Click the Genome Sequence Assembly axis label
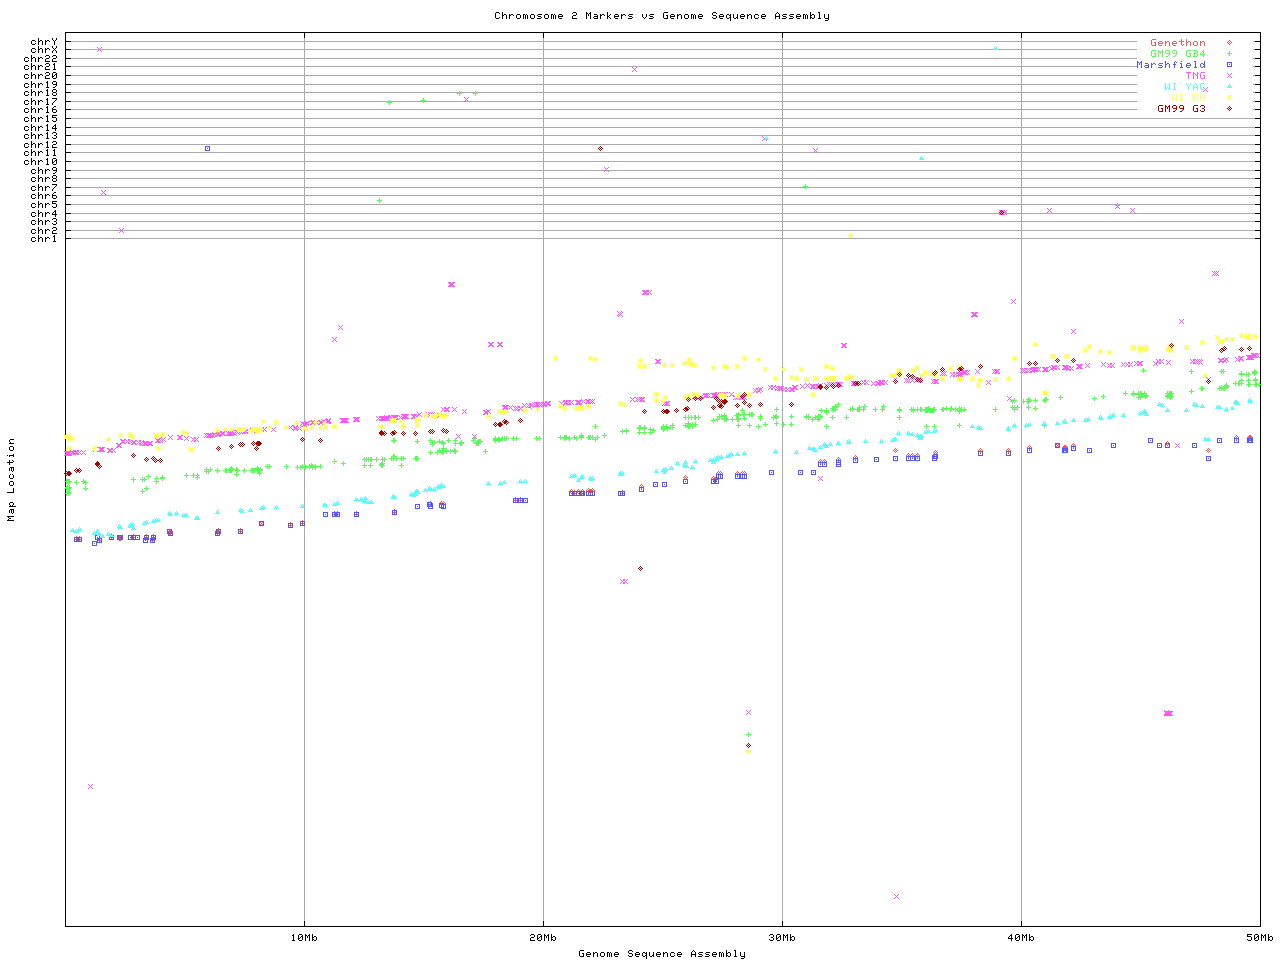The width and height of the screenshot is (1280, 960). (x=661, y=953)
